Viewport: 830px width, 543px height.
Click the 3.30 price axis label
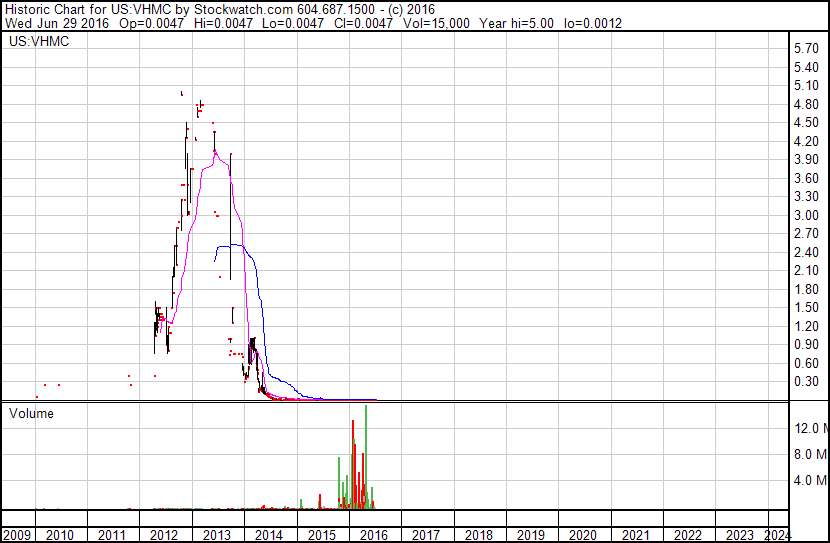tap(806, 196)
